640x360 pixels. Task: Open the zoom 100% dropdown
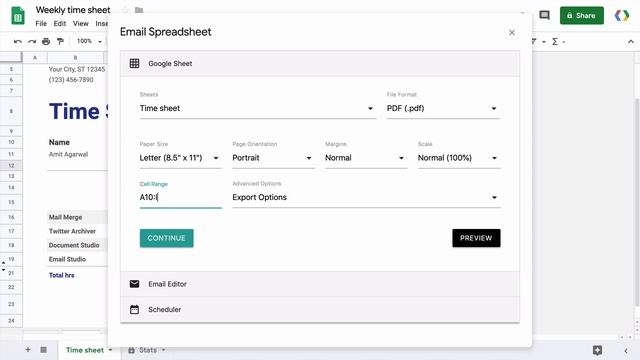coord(89,41)
